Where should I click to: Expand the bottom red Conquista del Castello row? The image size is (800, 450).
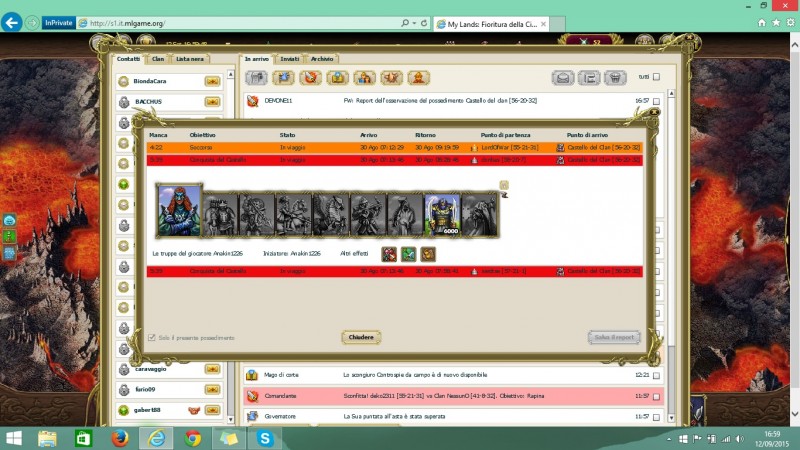pos(395,270)
